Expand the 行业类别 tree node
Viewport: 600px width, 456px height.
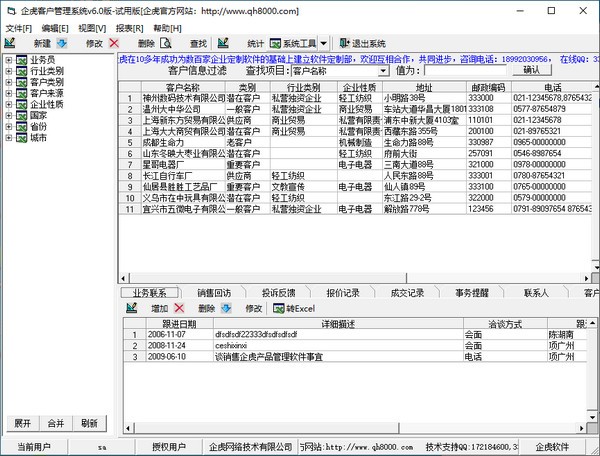(9, 71)
